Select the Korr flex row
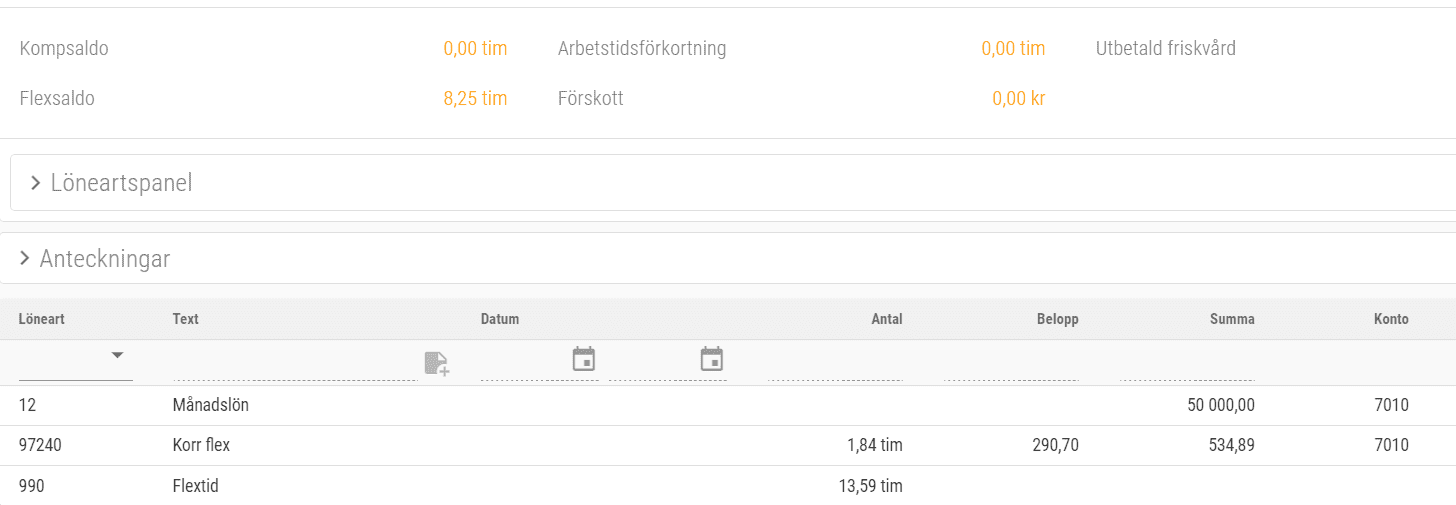Image resolution: width=1456 pixels, height=505 pixels. [x=201, y=445]
